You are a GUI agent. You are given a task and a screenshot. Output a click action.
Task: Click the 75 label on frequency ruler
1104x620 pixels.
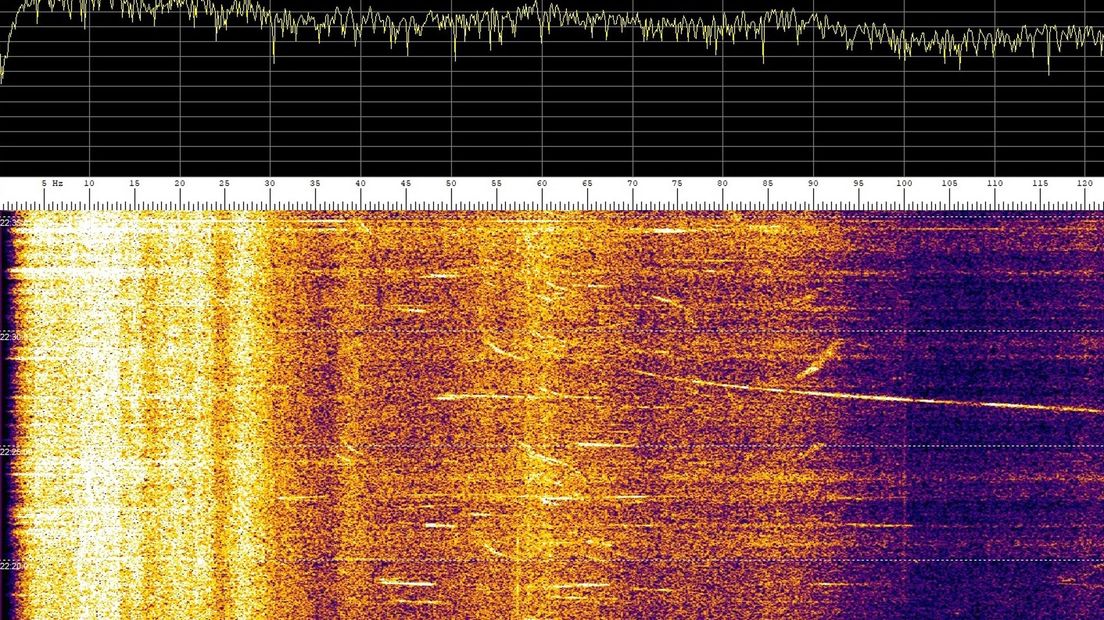point(678,184)
